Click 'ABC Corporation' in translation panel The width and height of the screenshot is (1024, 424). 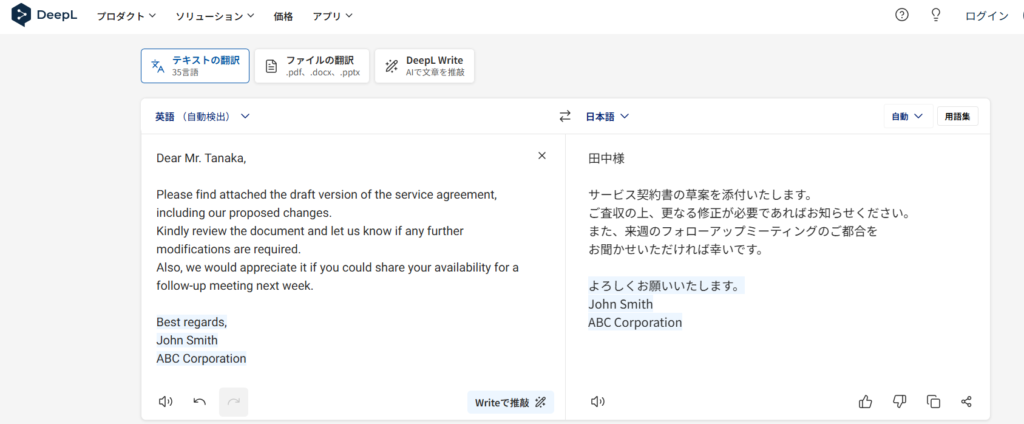click(635, 322)
